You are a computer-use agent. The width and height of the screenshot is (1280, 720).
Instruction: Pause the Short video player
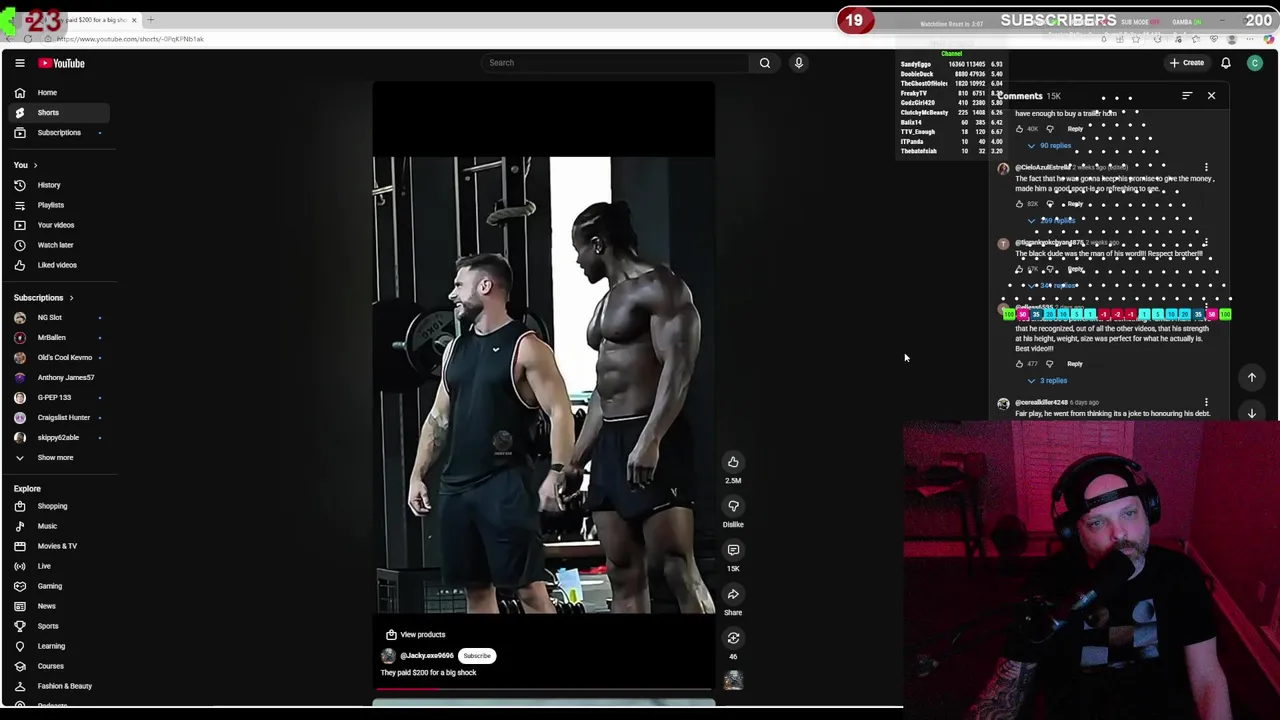(x=544, y=385)
